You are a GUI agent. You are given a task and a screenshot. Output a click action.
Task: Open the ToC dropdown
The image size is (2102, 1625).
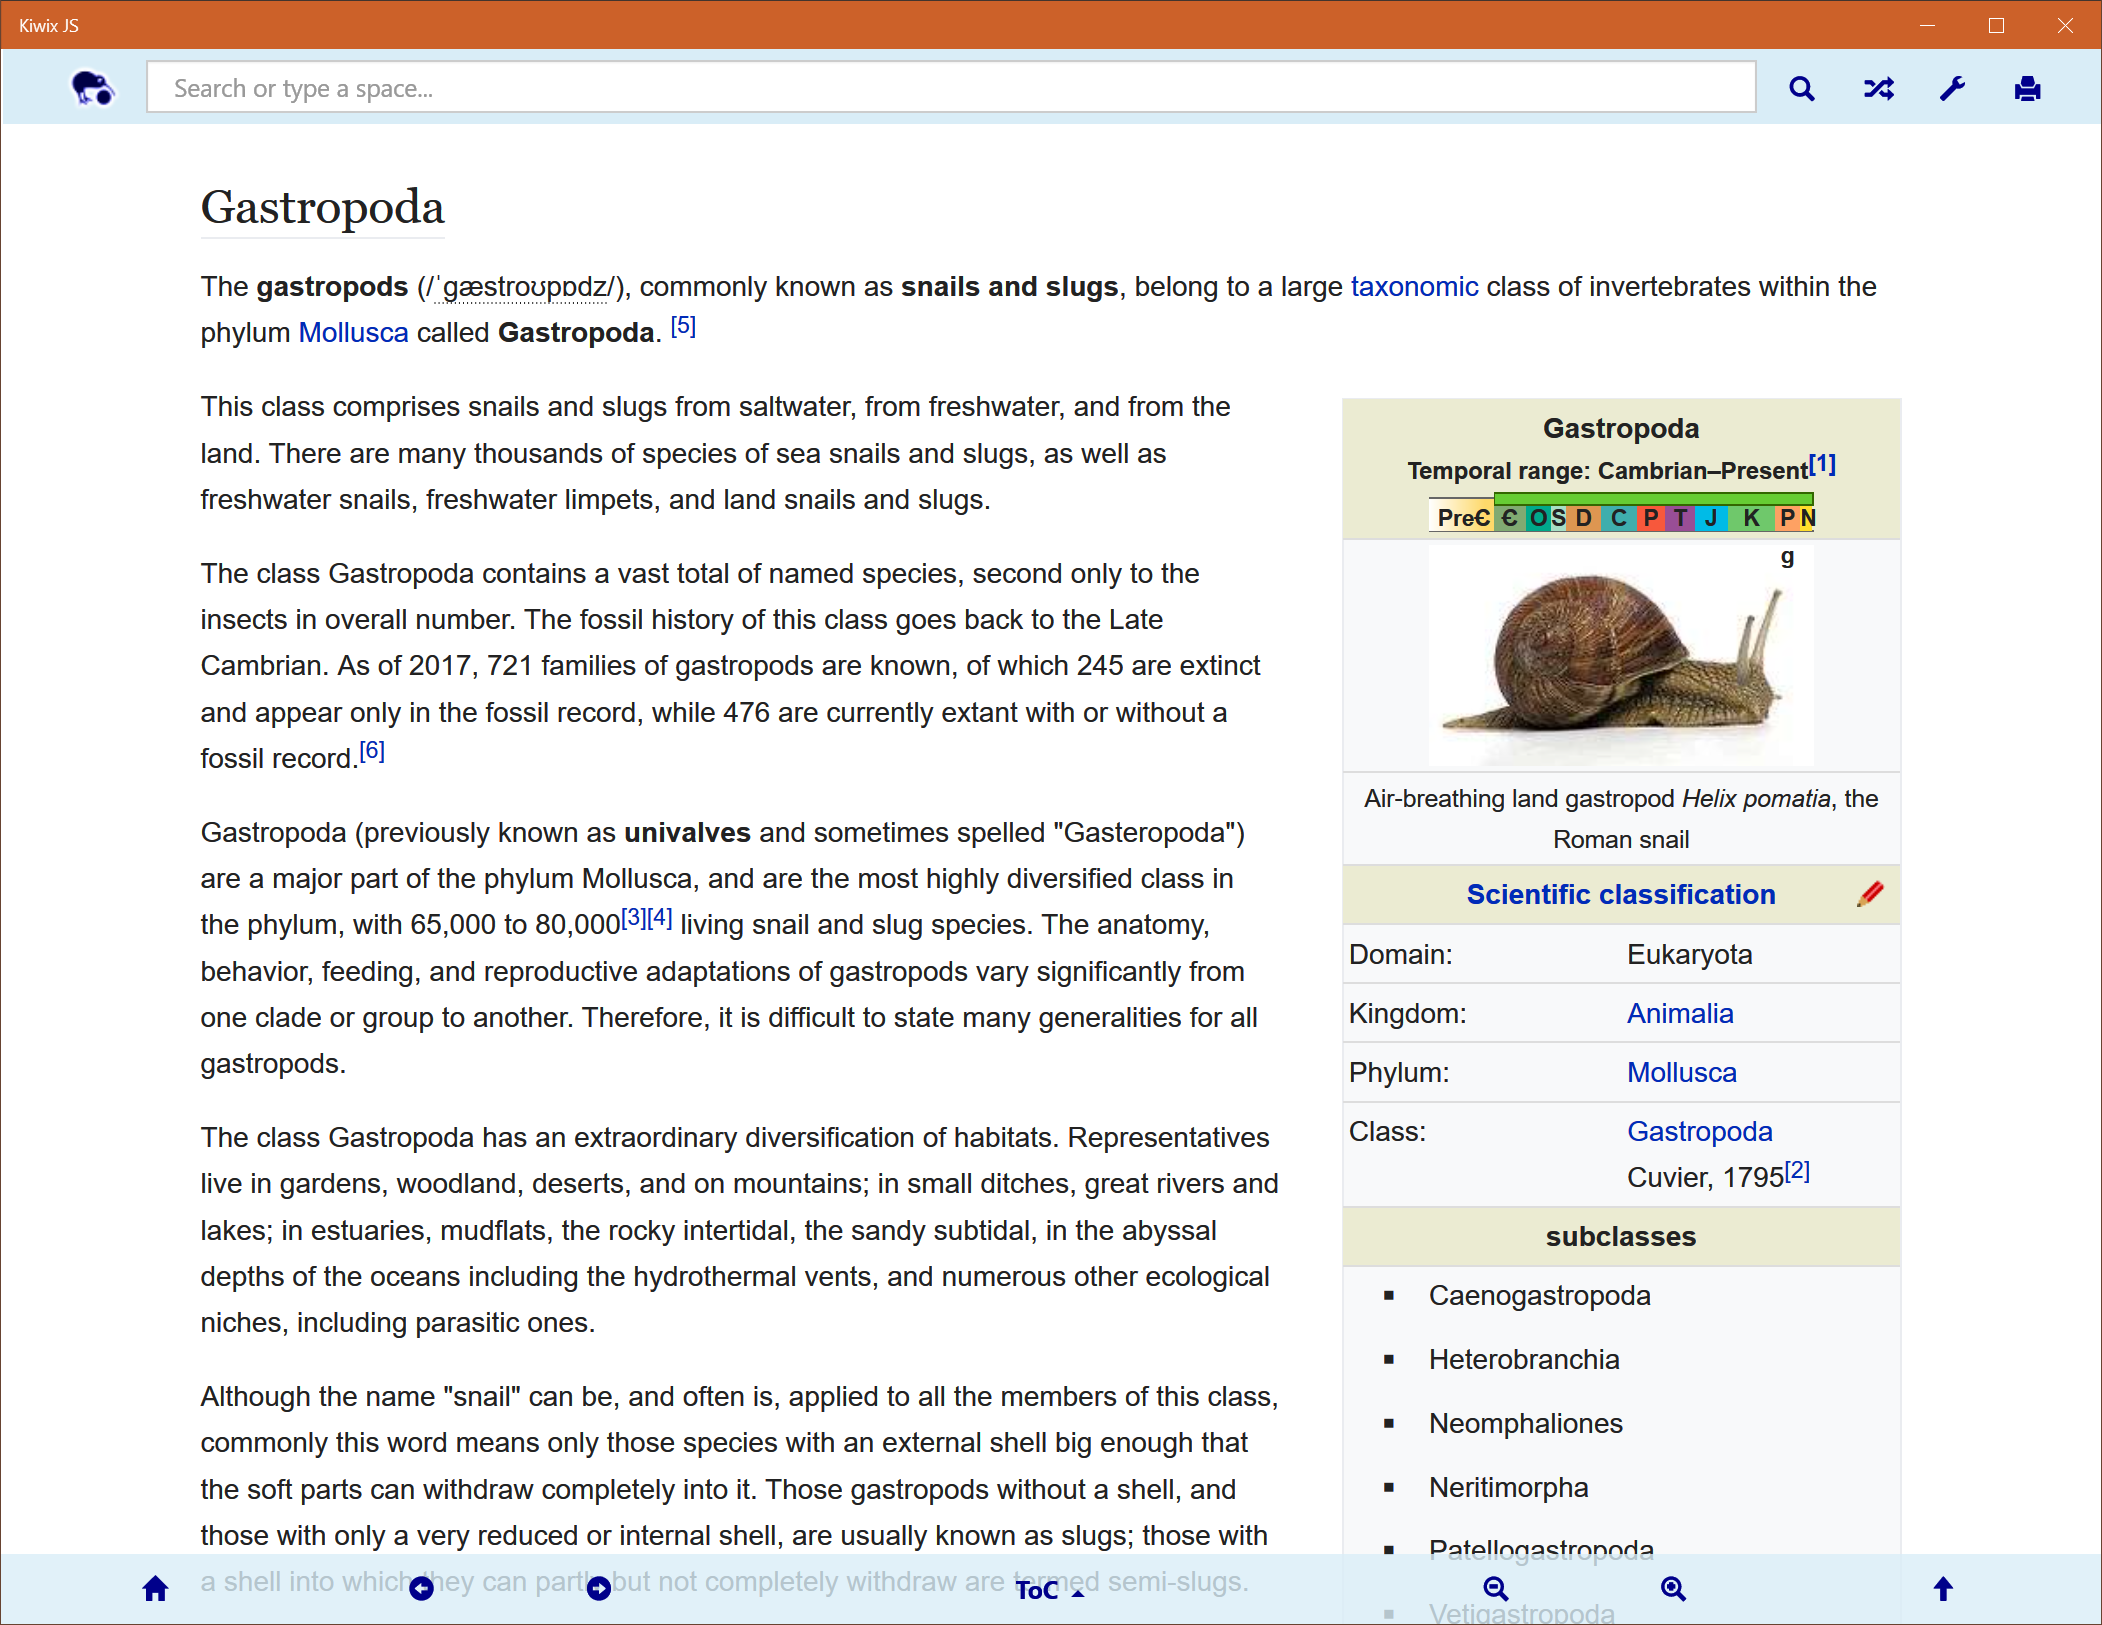1050,1590
